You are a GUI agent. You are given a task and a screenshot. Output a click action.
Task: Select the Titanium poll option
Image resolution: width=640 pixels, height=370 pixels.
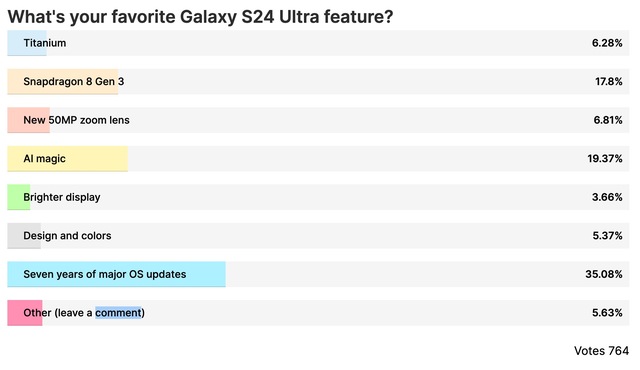point(318,43)
